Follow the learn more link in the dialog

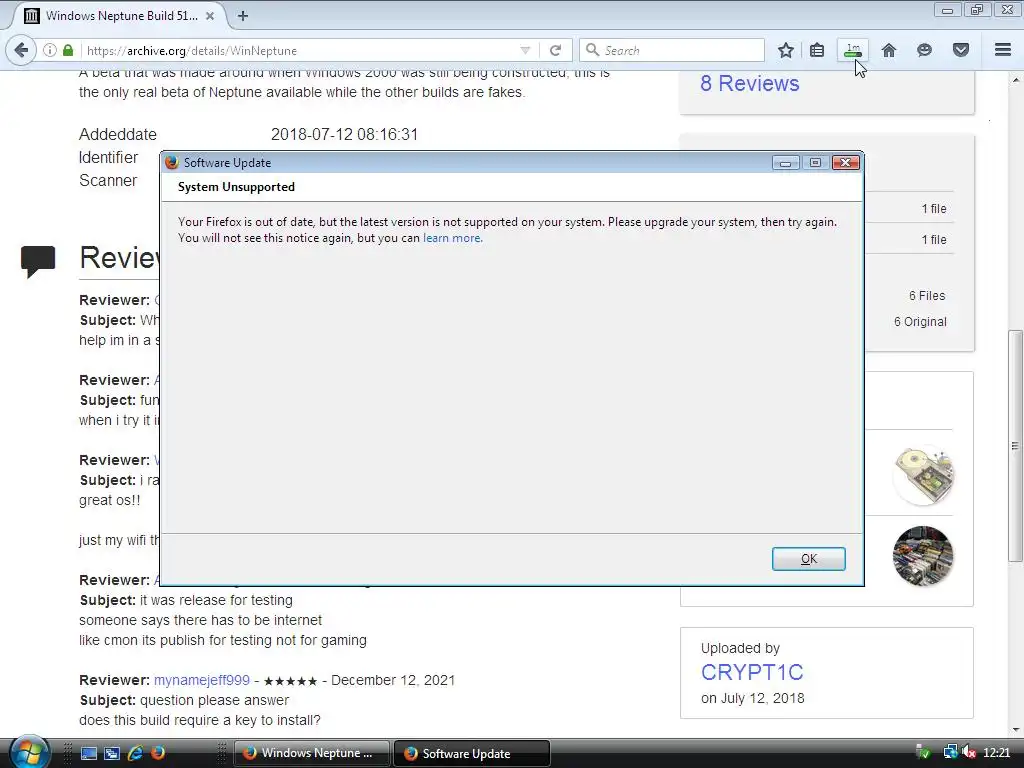coord(453,238)
